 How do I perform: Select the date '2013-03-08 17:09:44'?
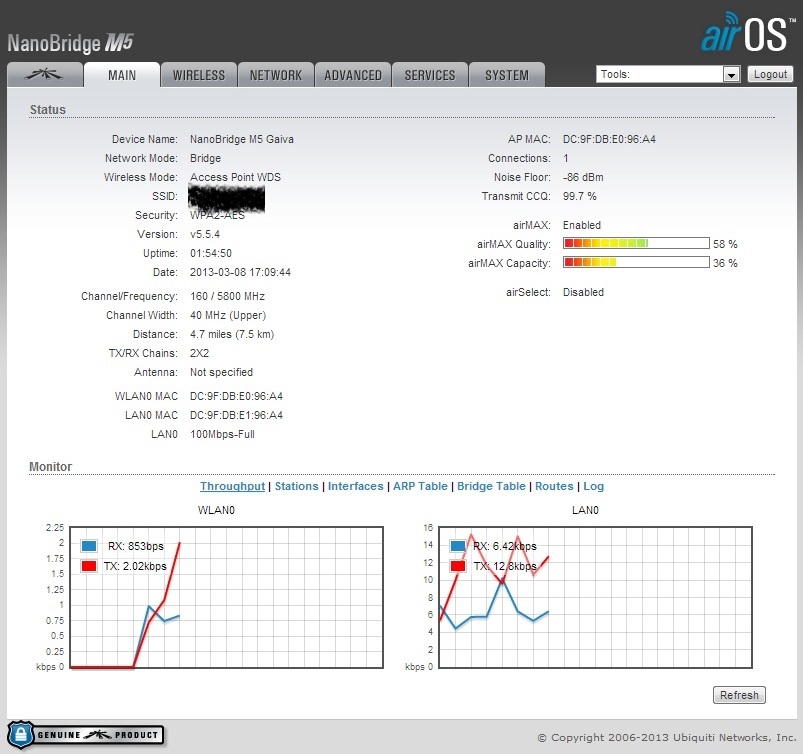tap(240, 273)
